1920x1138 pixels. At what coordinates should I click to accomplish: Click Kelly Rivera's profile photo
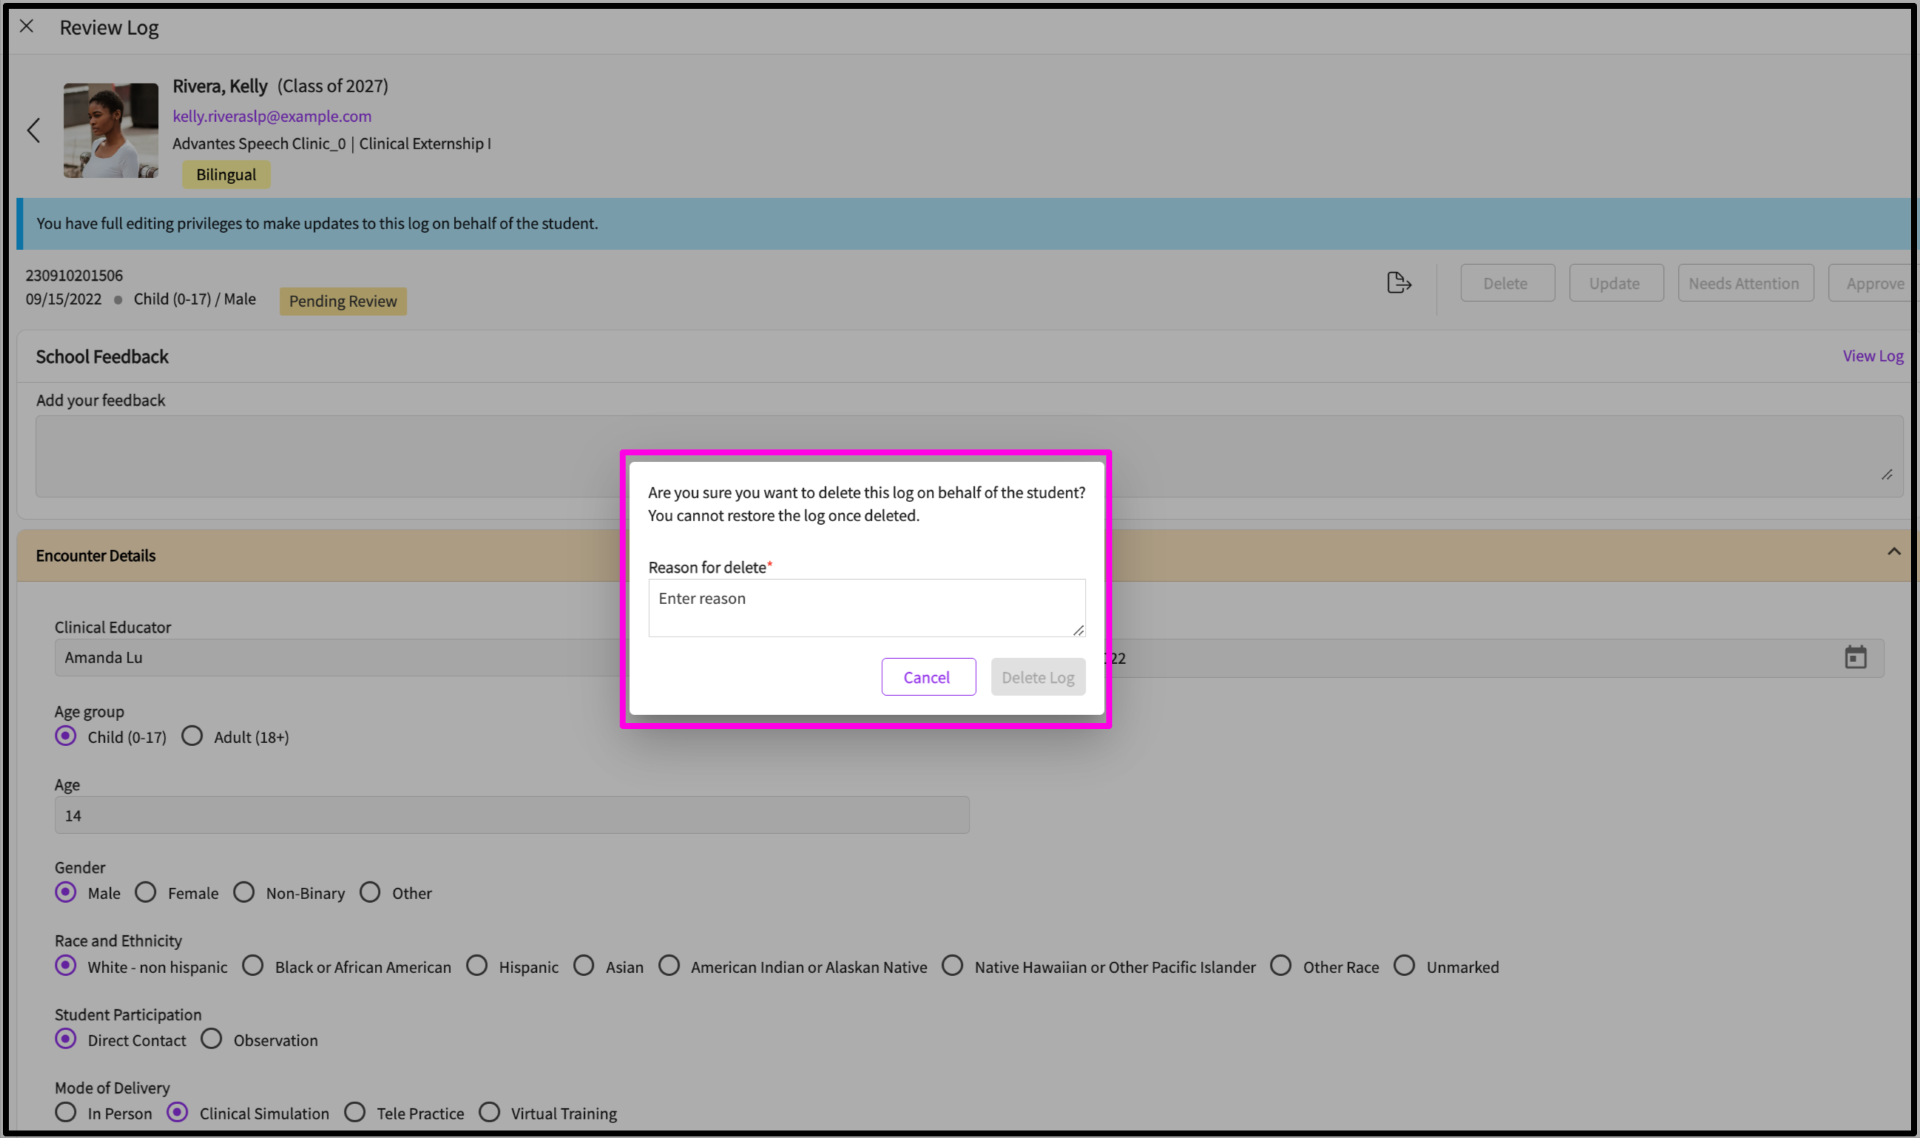point(111,131)
